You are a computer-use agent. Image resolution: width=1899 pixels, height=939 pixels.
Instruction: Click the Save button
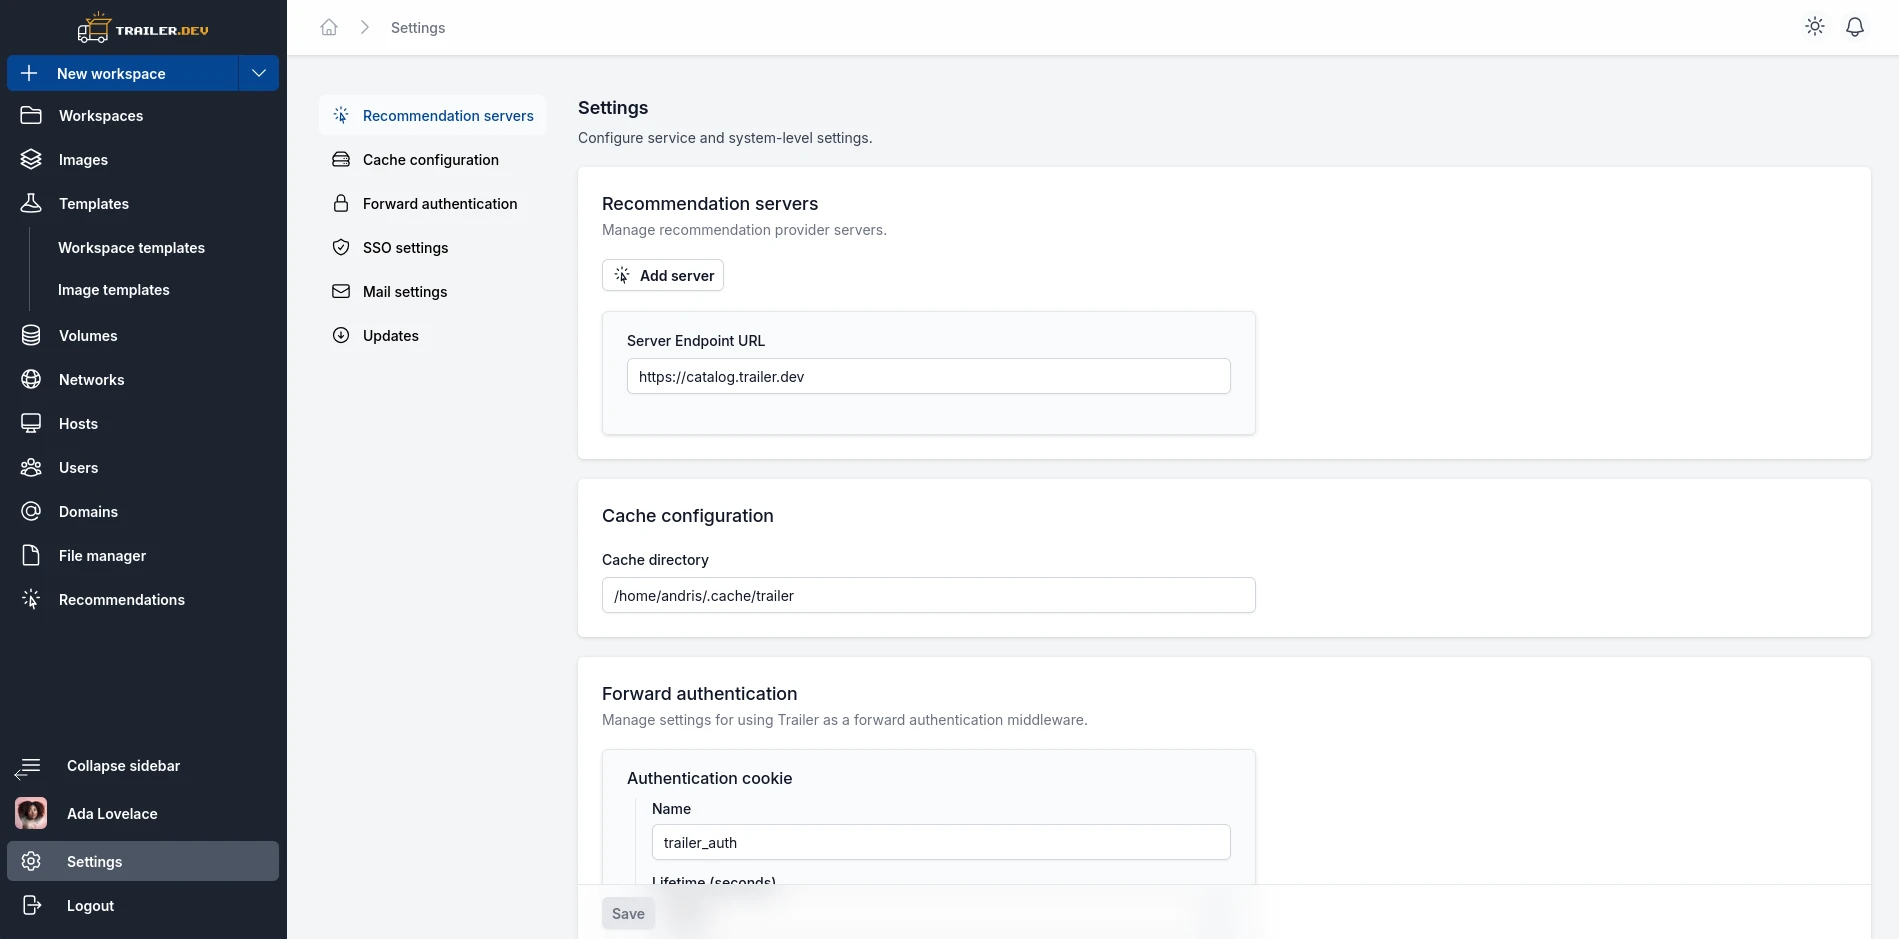pyautogui.click(x=628, y=913)
